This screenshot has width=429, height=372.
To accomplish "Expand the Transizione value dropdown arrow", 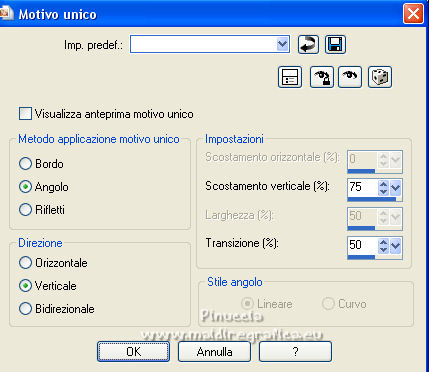I will pyautogui.click(x=396, y=246).
